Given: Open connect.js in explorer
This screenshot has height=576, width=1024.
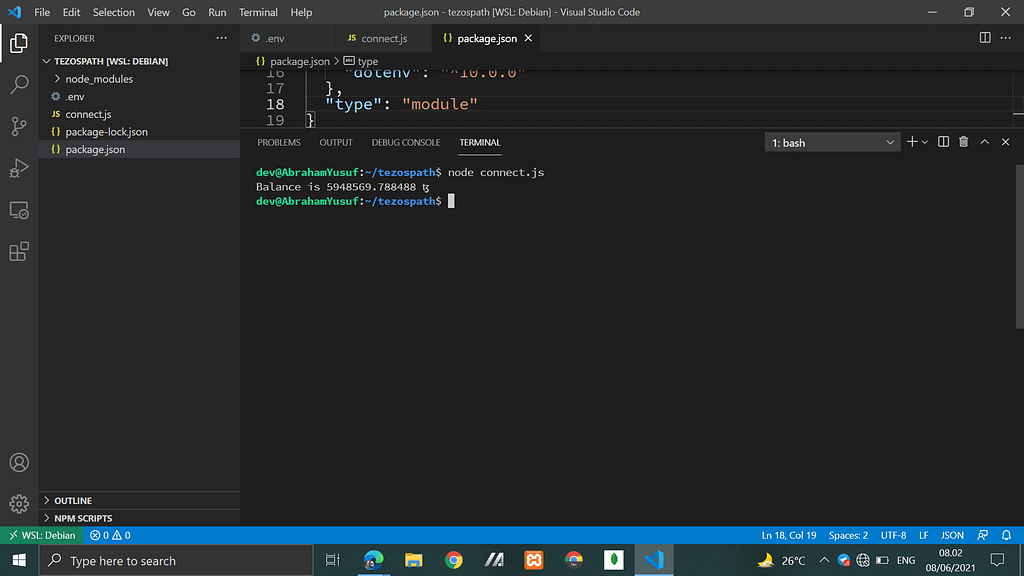Looking at the screenshot, I should [139, 114].
